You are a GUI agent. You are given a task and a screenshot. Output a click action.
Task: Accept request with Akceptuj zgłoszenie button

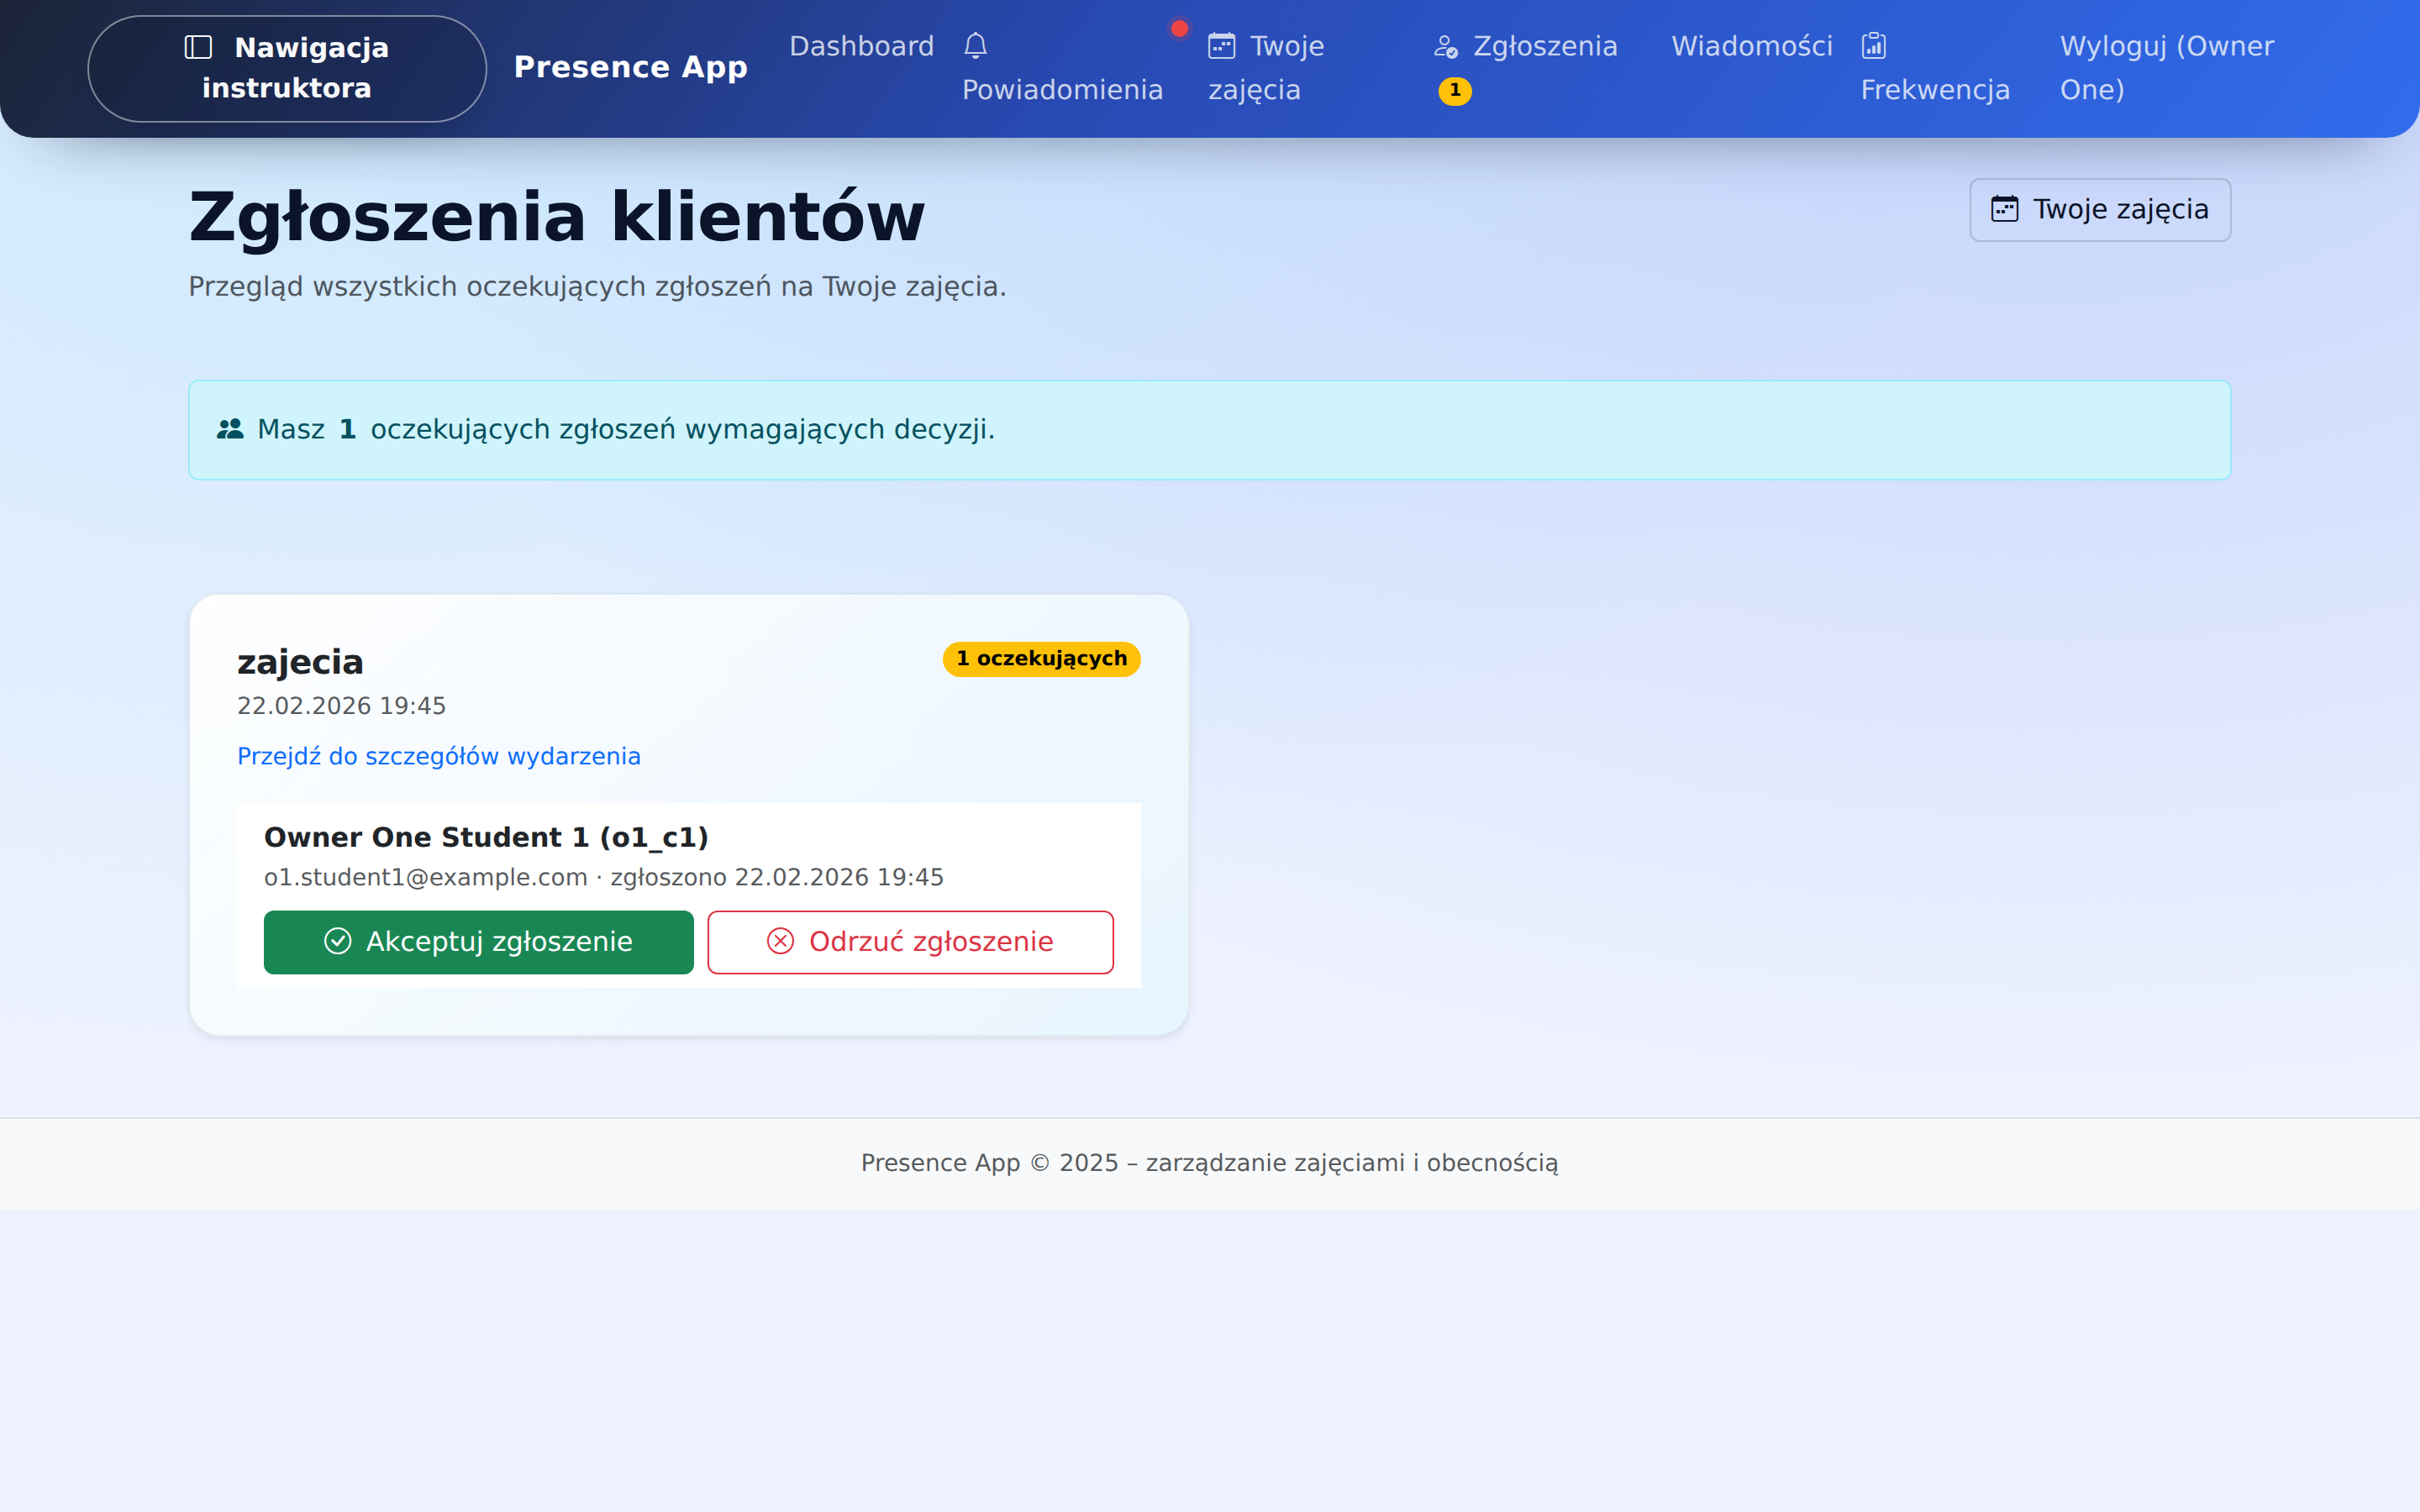[x=479, y=942]
